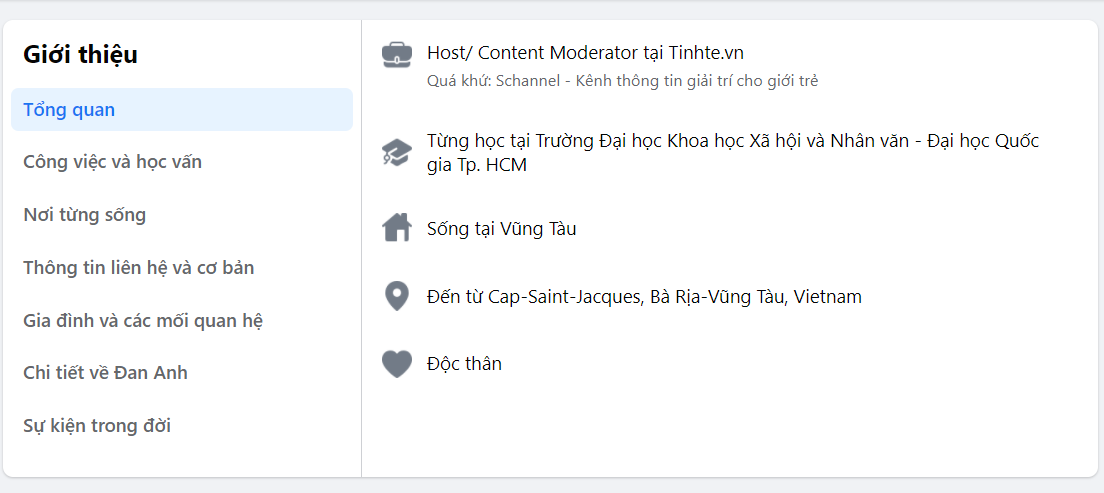
Task: Click the house icon beside Sống tại Vũng Tàu
Action: point(397,229)
